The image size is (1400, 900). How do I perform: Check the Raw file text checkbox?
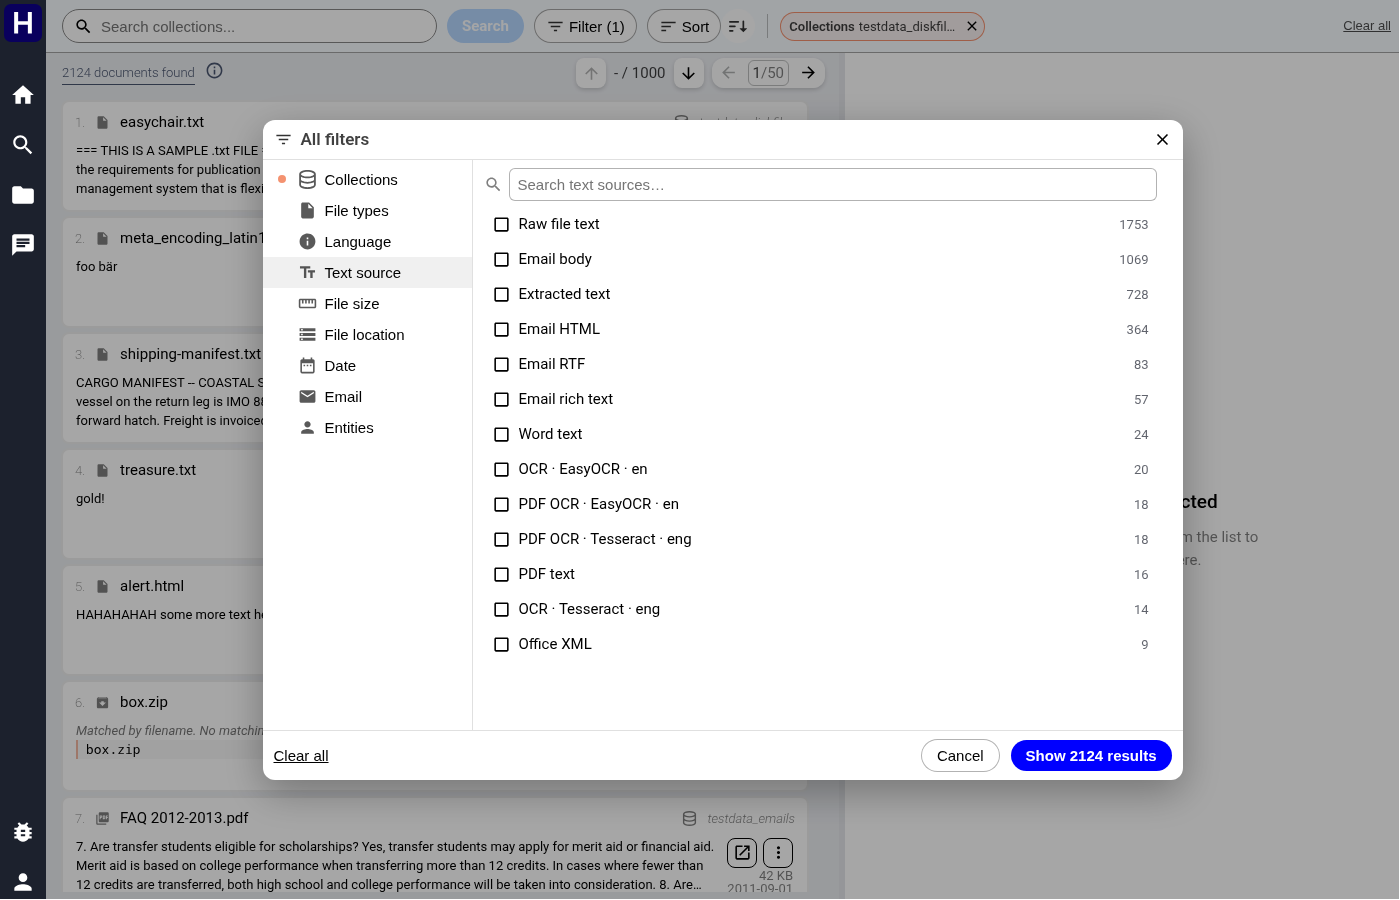[x=502, y=225]
